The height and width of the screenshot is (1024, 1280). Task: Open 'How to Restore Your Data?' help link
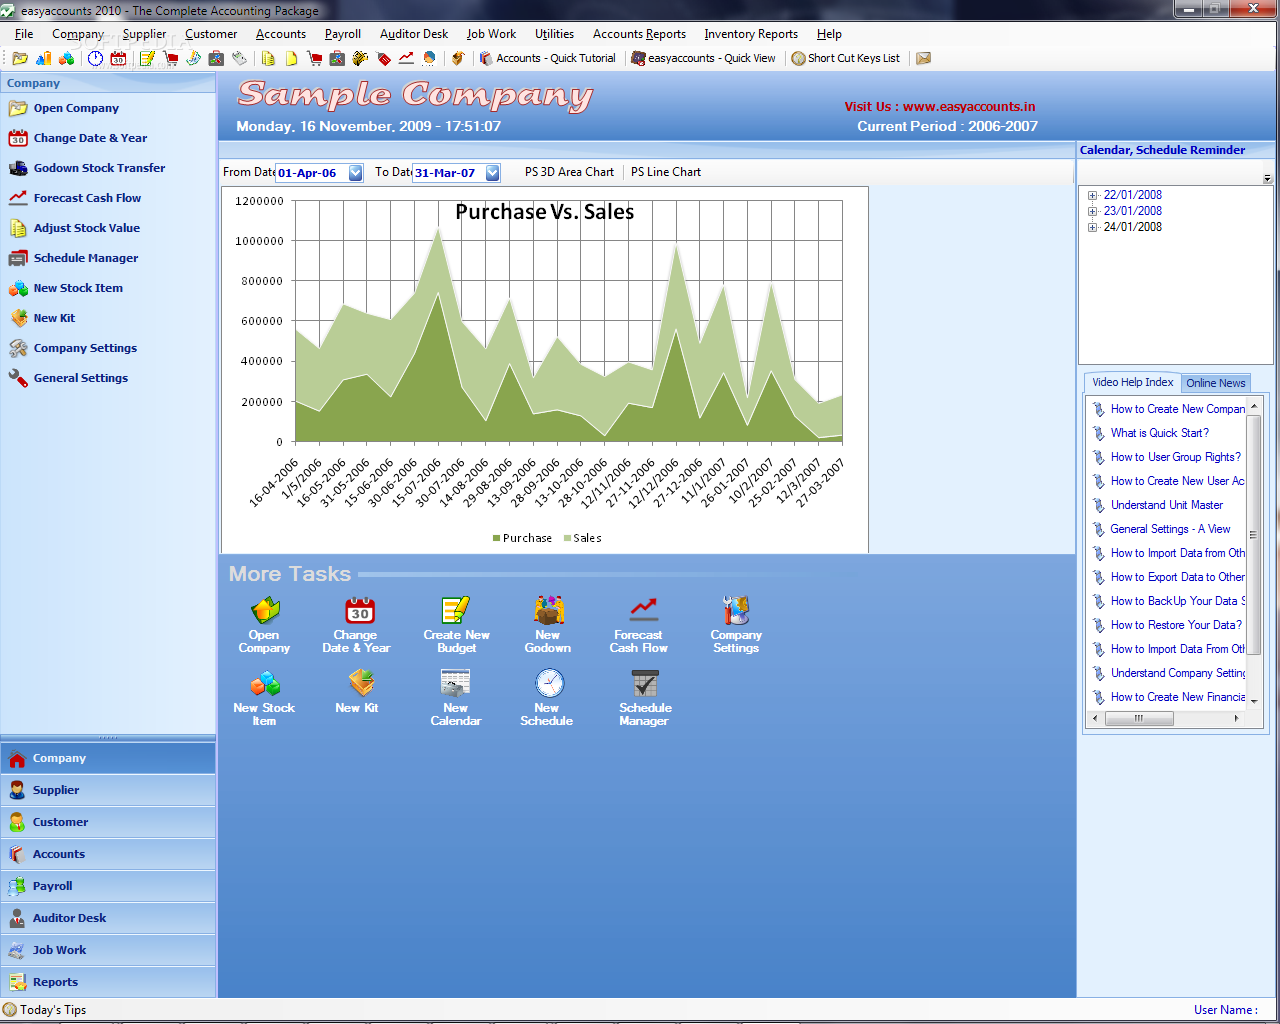point(1176,625)
